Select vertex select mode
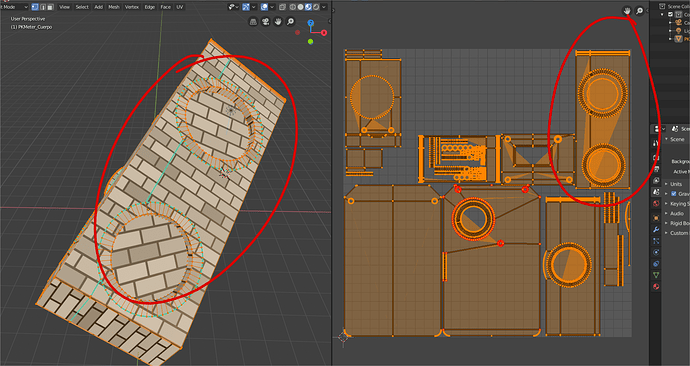The height and width of the screenshot is (366, 690). click(35, 7)
